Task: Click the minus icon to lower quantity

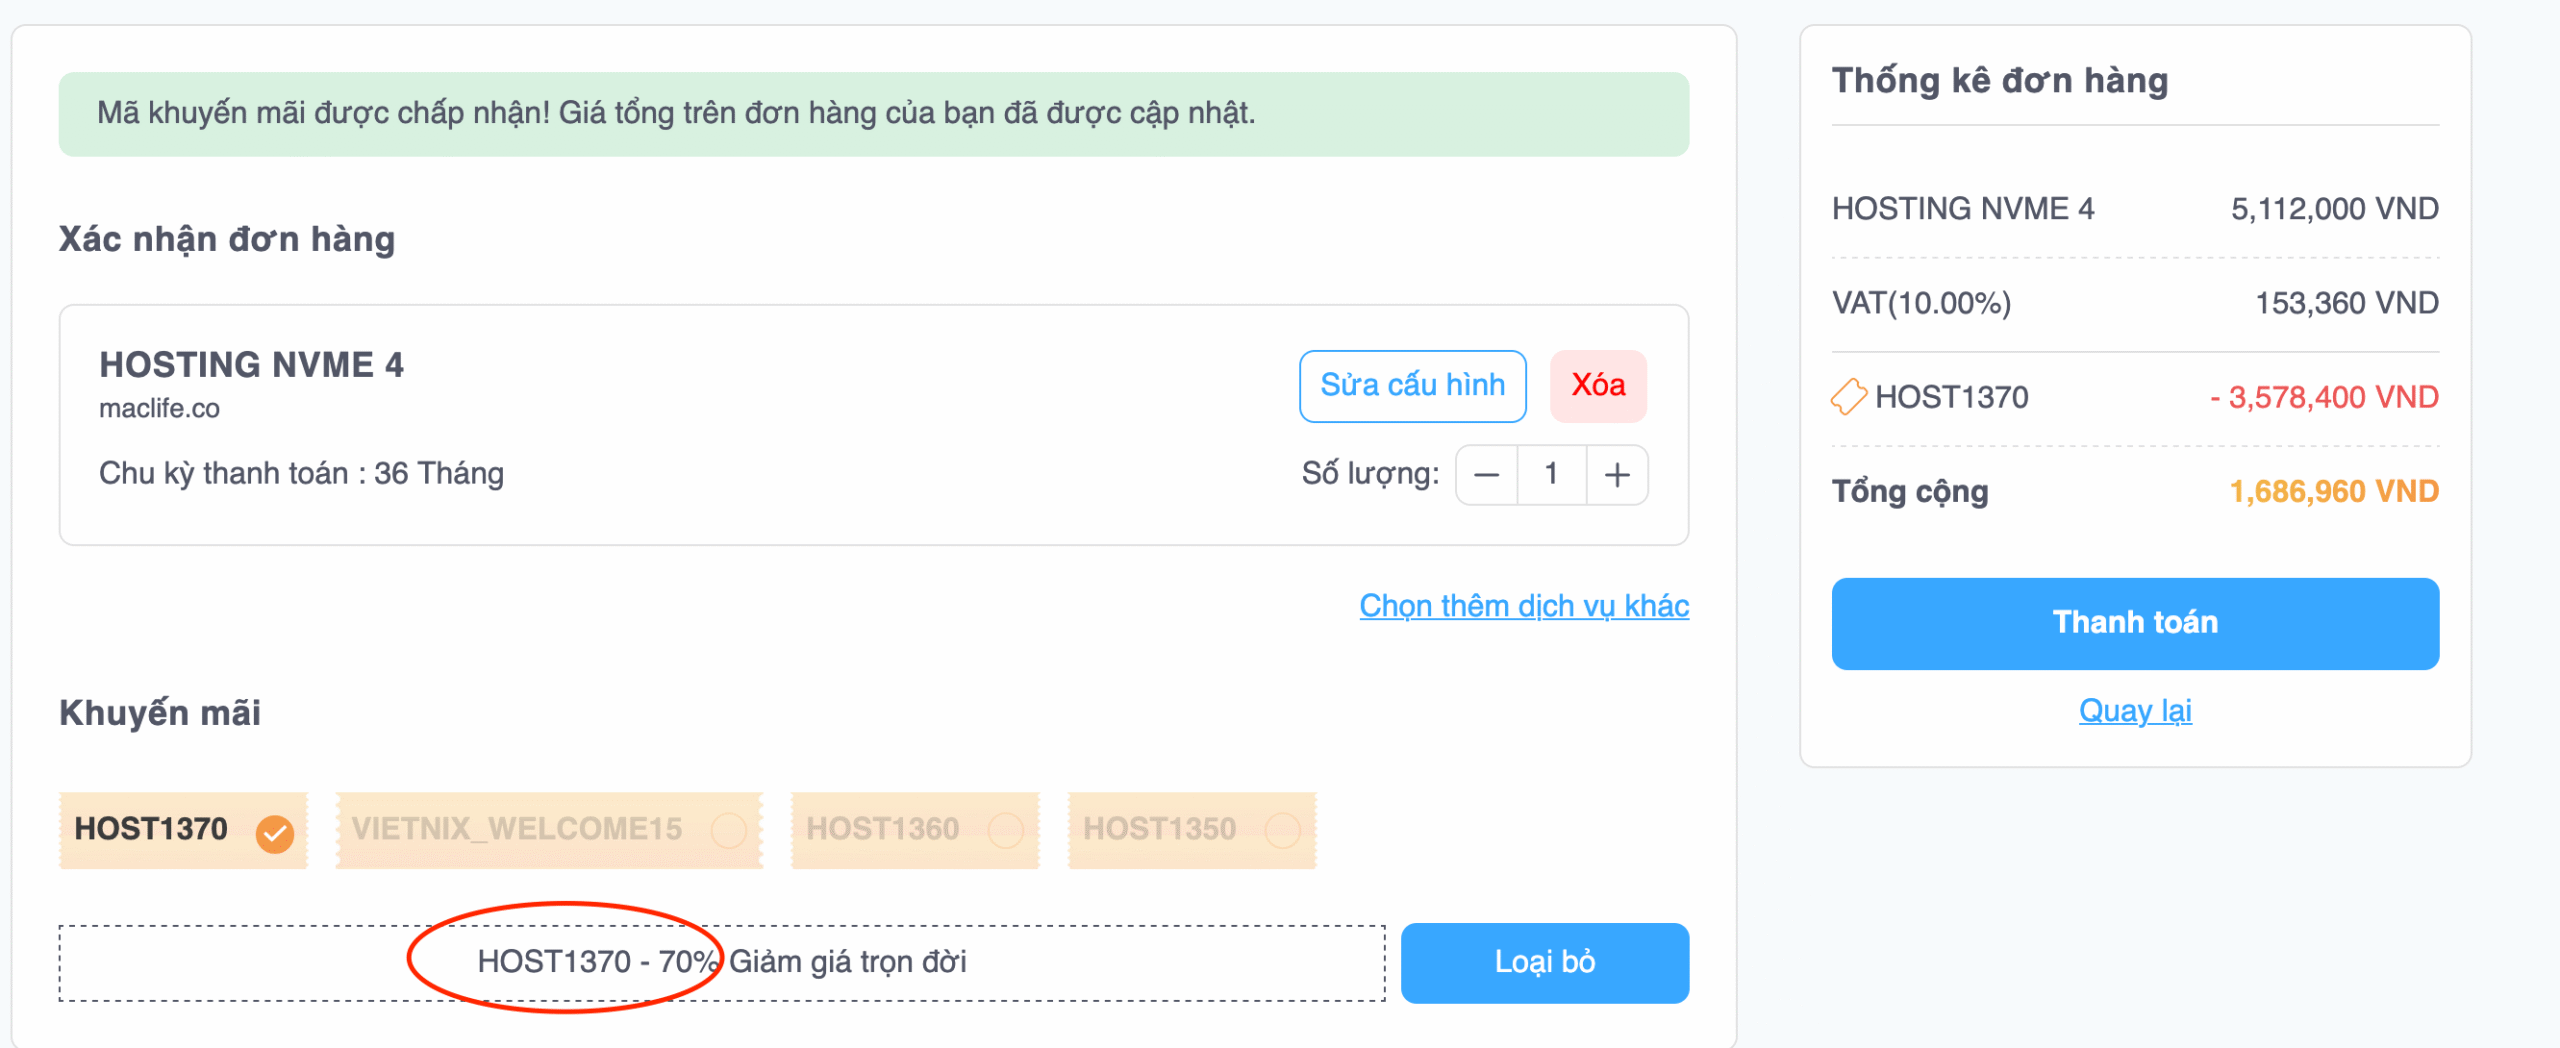Action: [x=1486, y=475]
